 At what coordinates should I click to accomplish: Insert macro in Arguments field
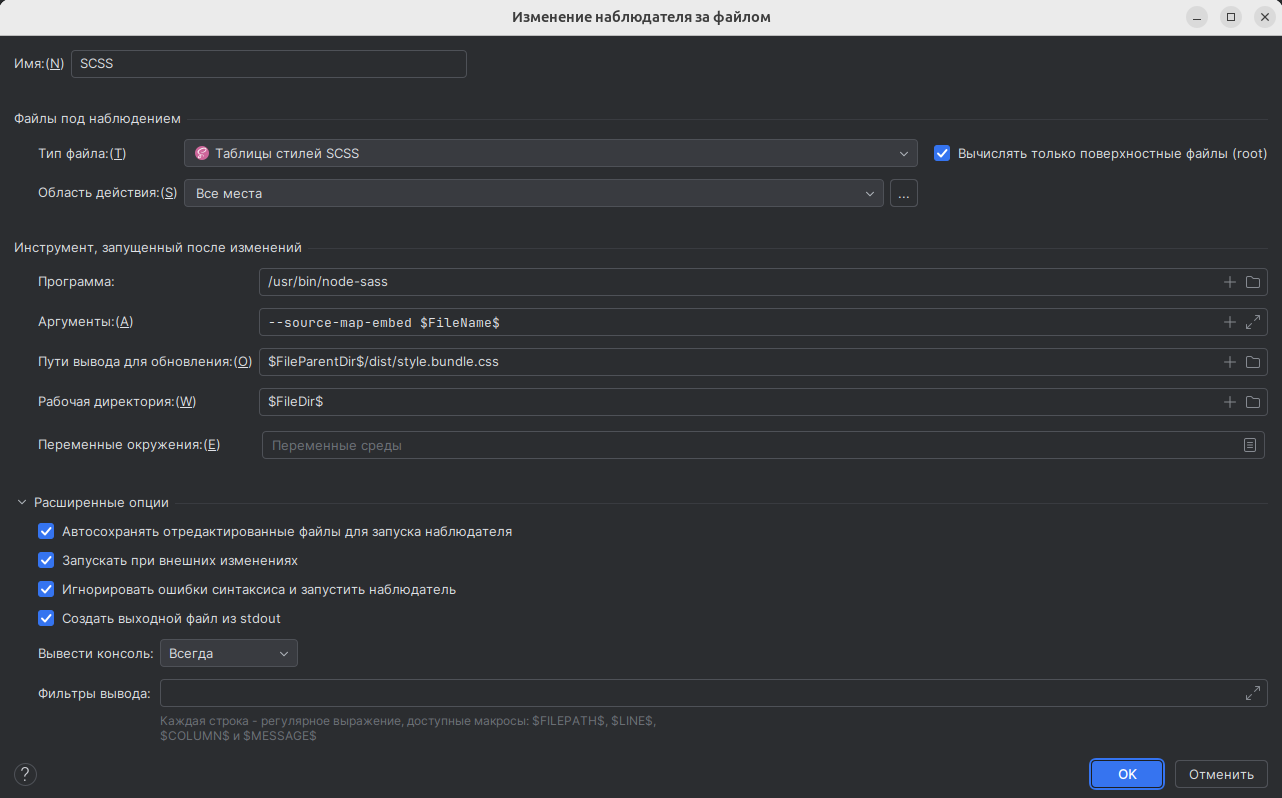1230,322
